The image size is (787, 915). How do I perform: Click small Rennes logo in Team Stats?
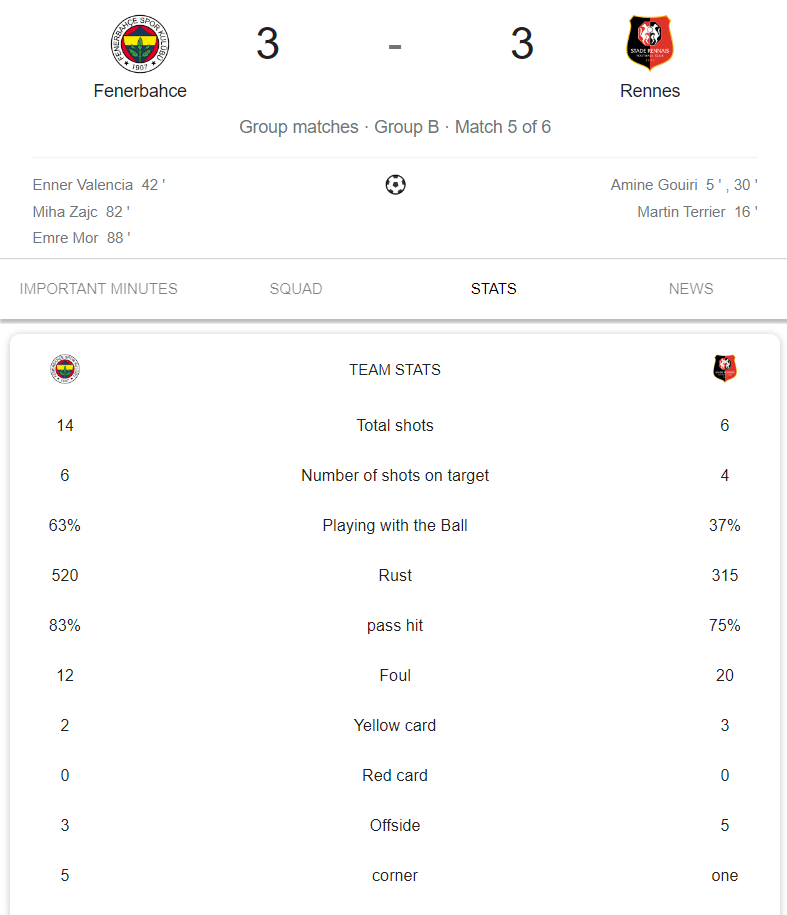725,369
